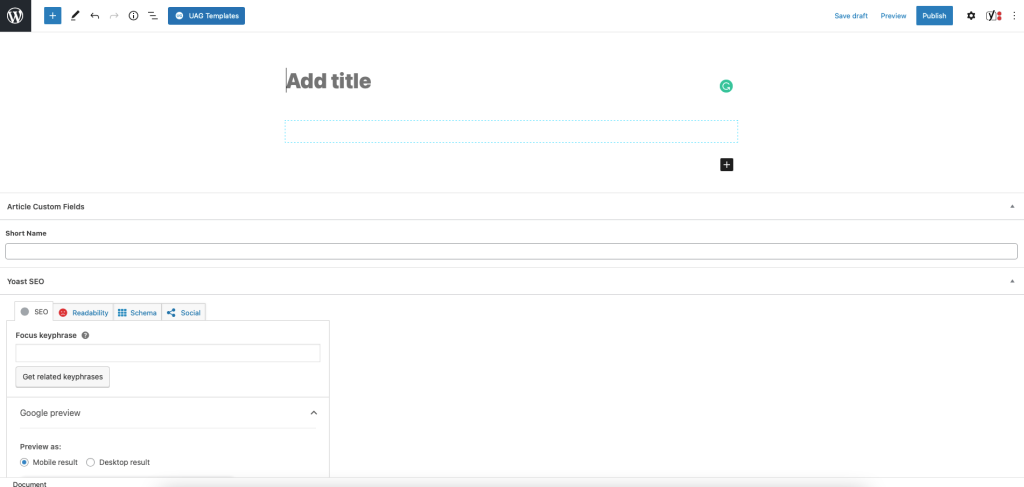Select Mobile result preview option

pos(25,462)
